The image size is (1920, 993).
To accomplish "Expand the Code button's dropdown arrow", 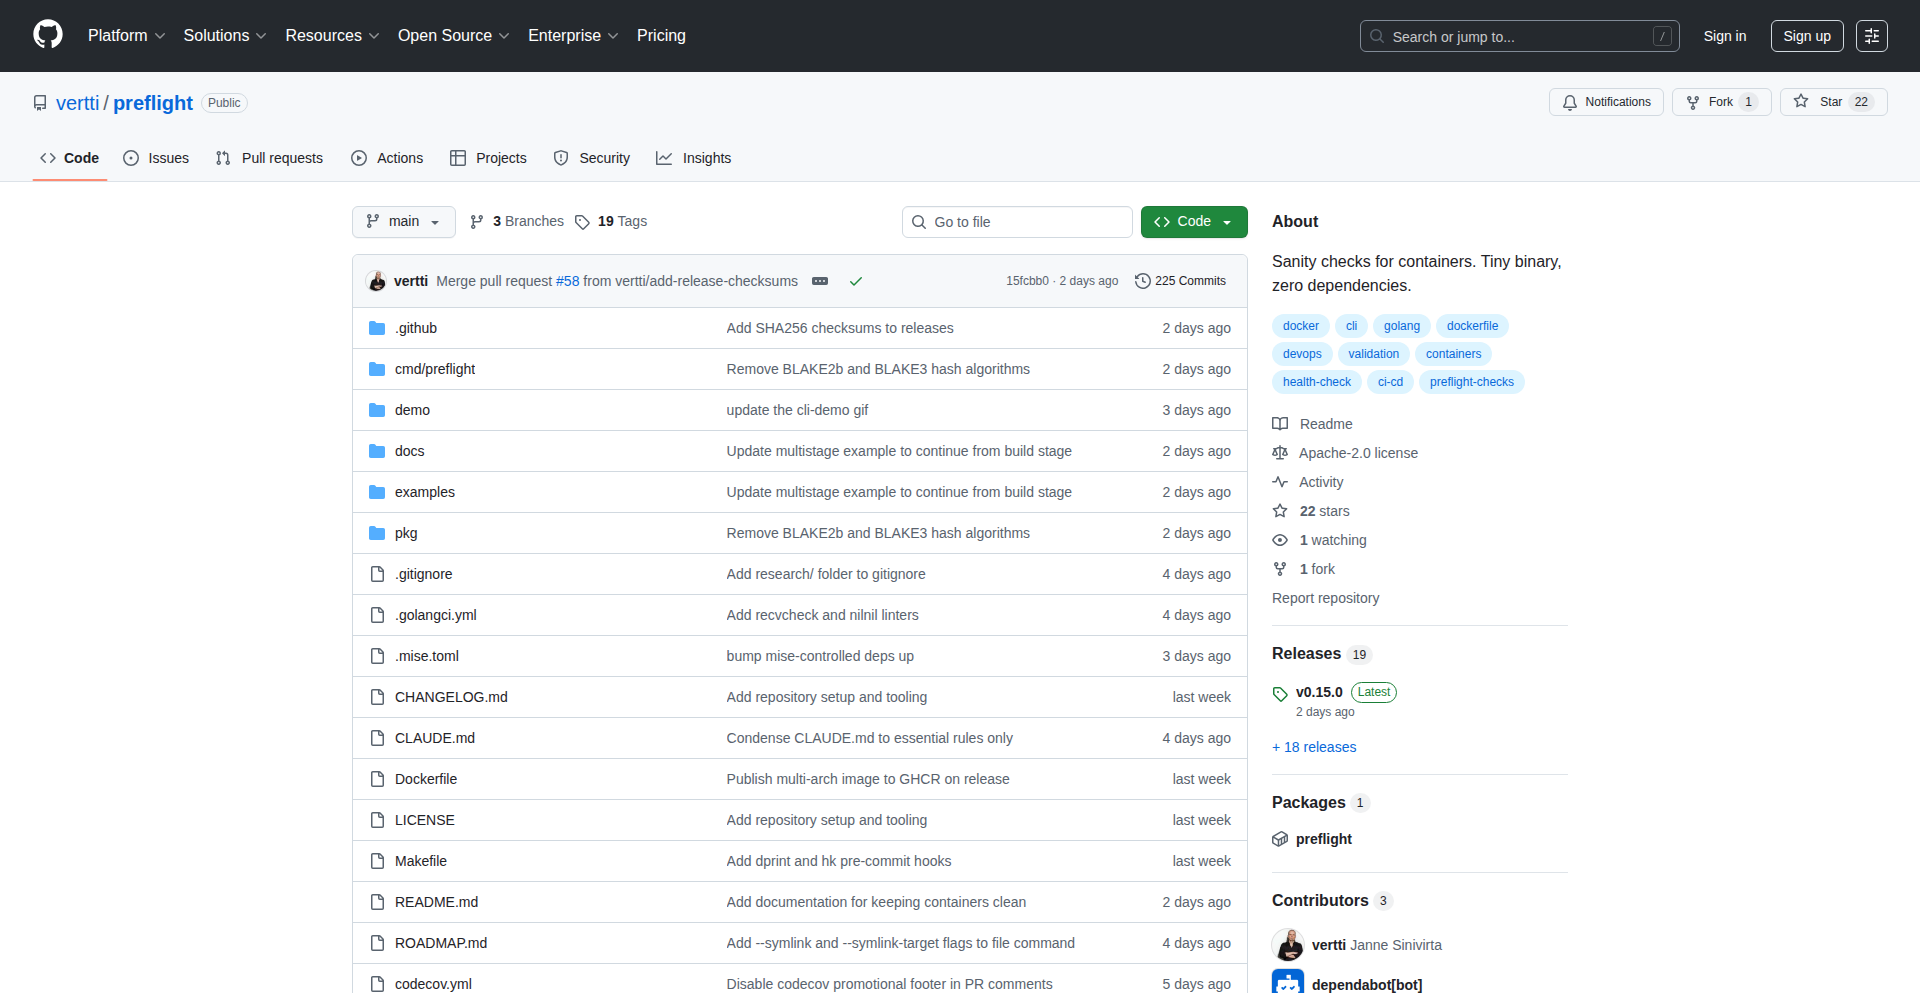I will click(x=1229, y=221).
